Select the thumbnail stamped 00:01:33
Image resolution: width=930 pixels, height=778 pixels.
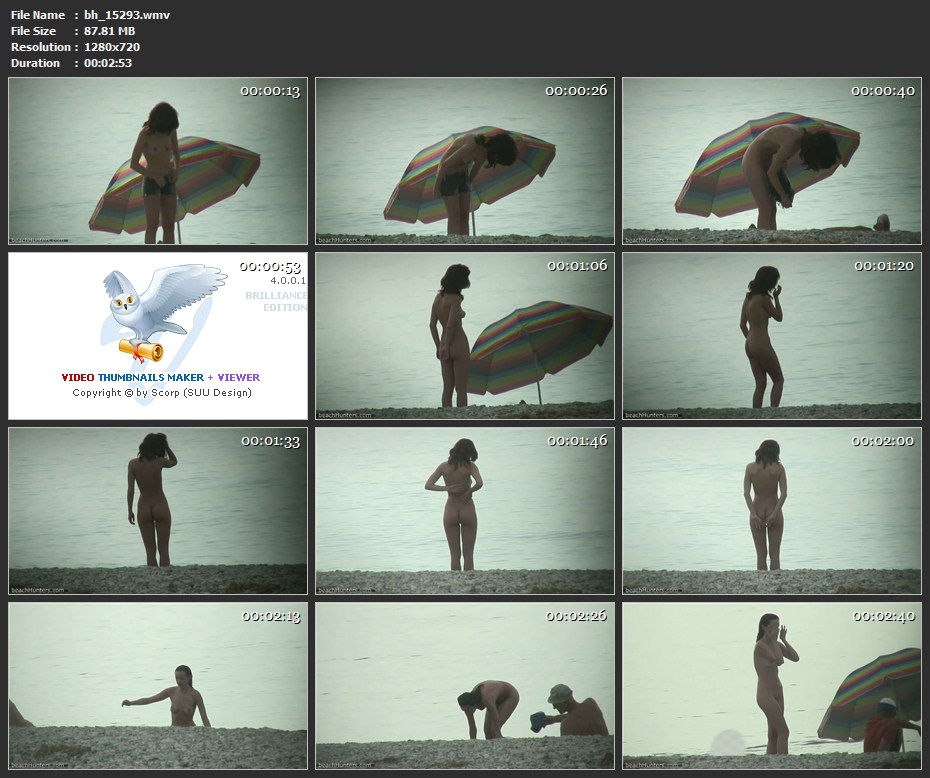point(158,511)
